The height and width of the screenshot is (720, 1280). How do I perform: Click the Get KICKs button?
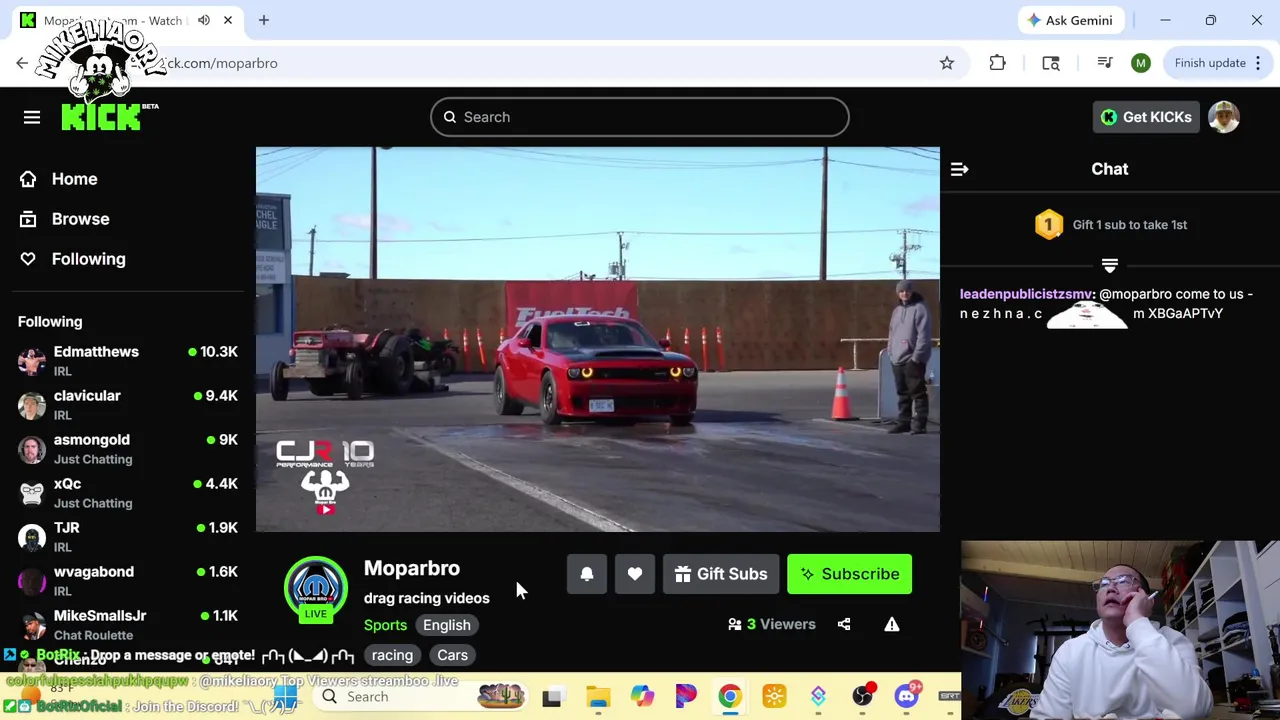pyautogui.click(x=1146, y=117)
